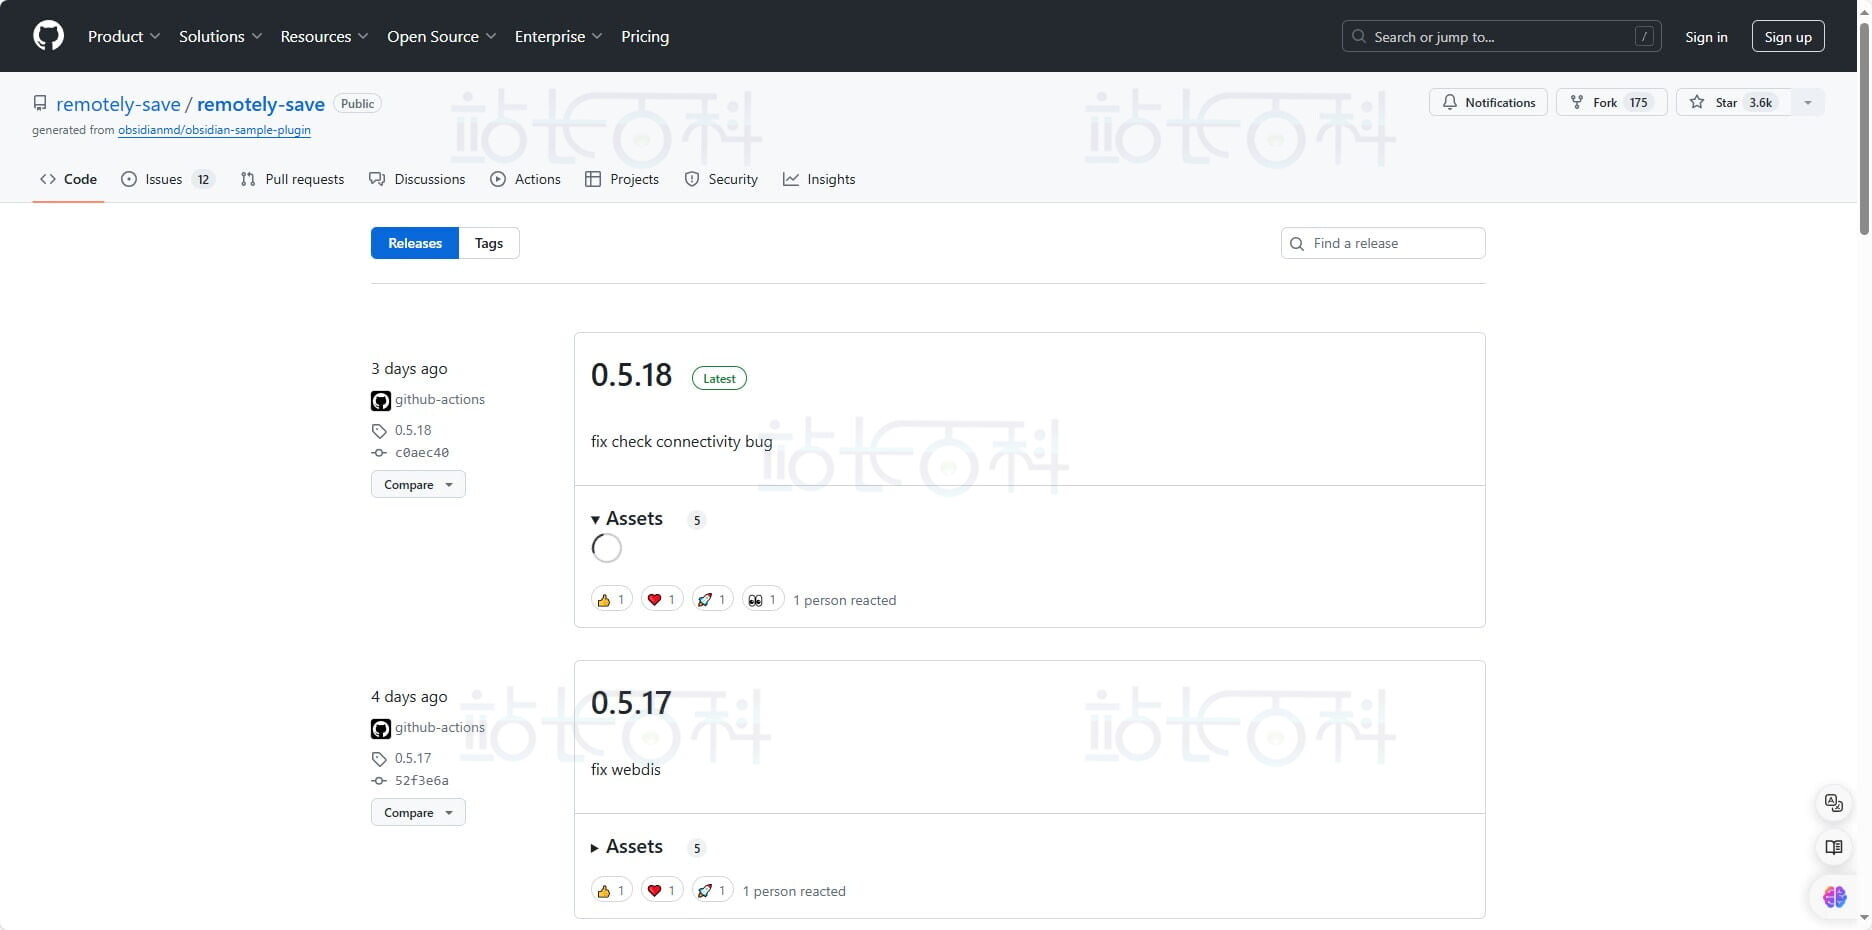This screenshot has height=930, width=1872.
Task: Open commit 52f3e6a
Action: 422,781
